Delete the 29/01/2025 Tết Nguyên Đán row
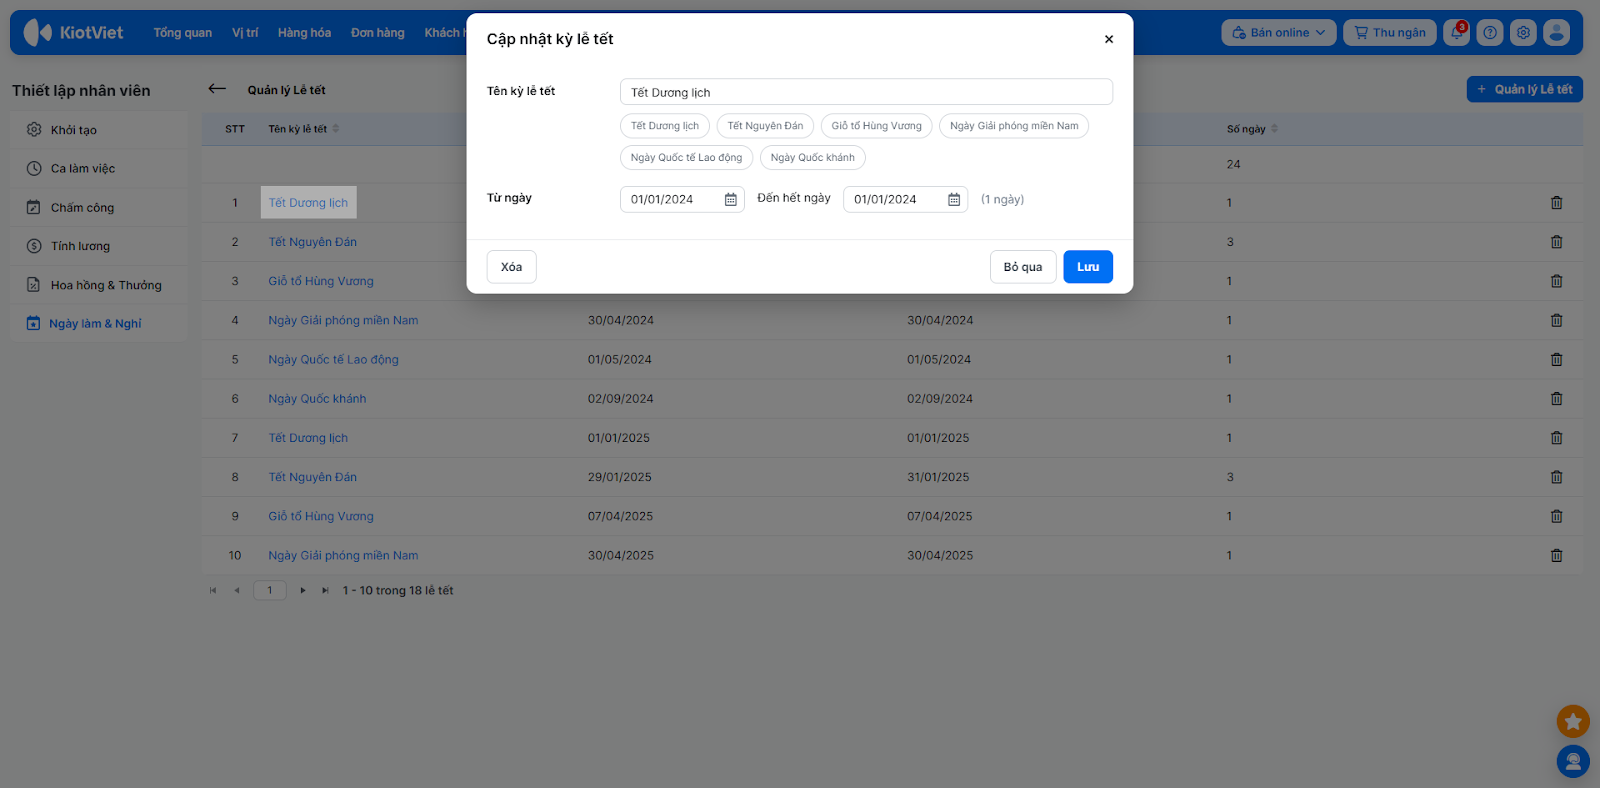Image resolution: width=1600 pixels, height=788 pixels. pos(1556,477)
